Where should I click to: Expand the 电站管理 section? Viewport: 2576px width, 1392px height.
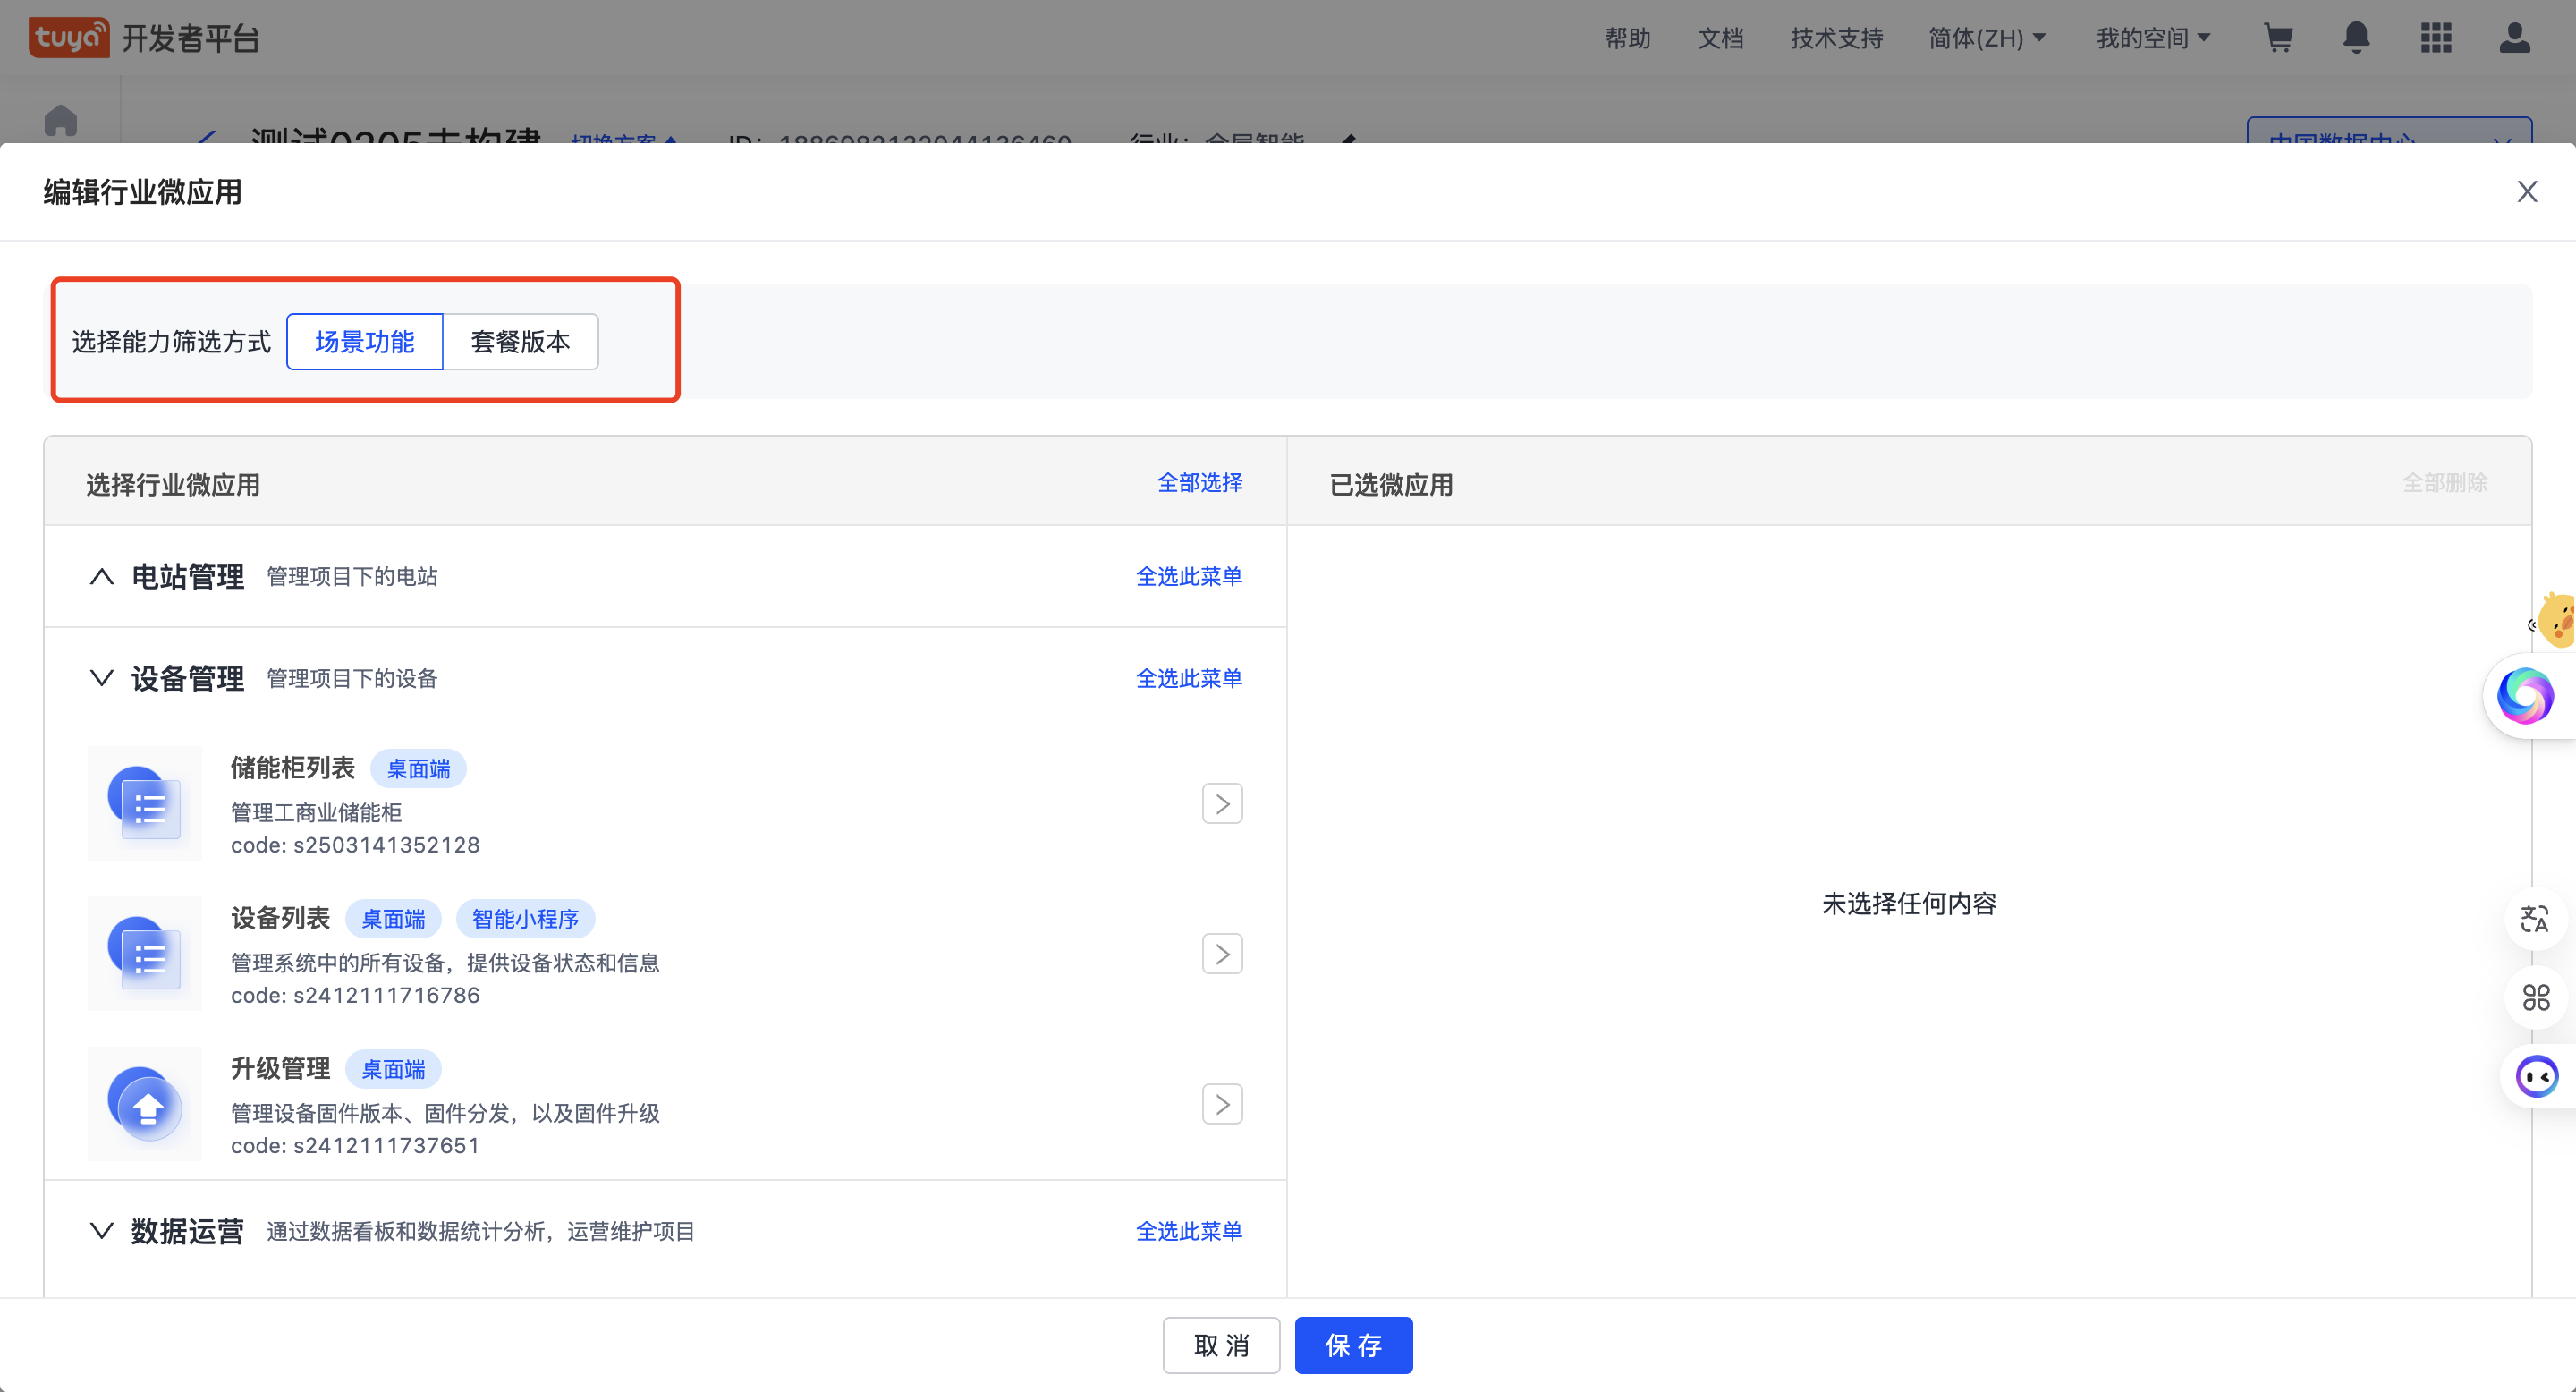[101, 576]
